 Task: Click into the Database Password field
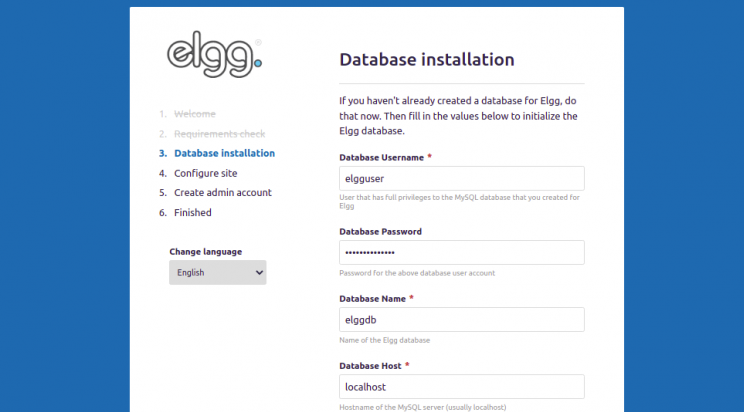pos(461,252)
